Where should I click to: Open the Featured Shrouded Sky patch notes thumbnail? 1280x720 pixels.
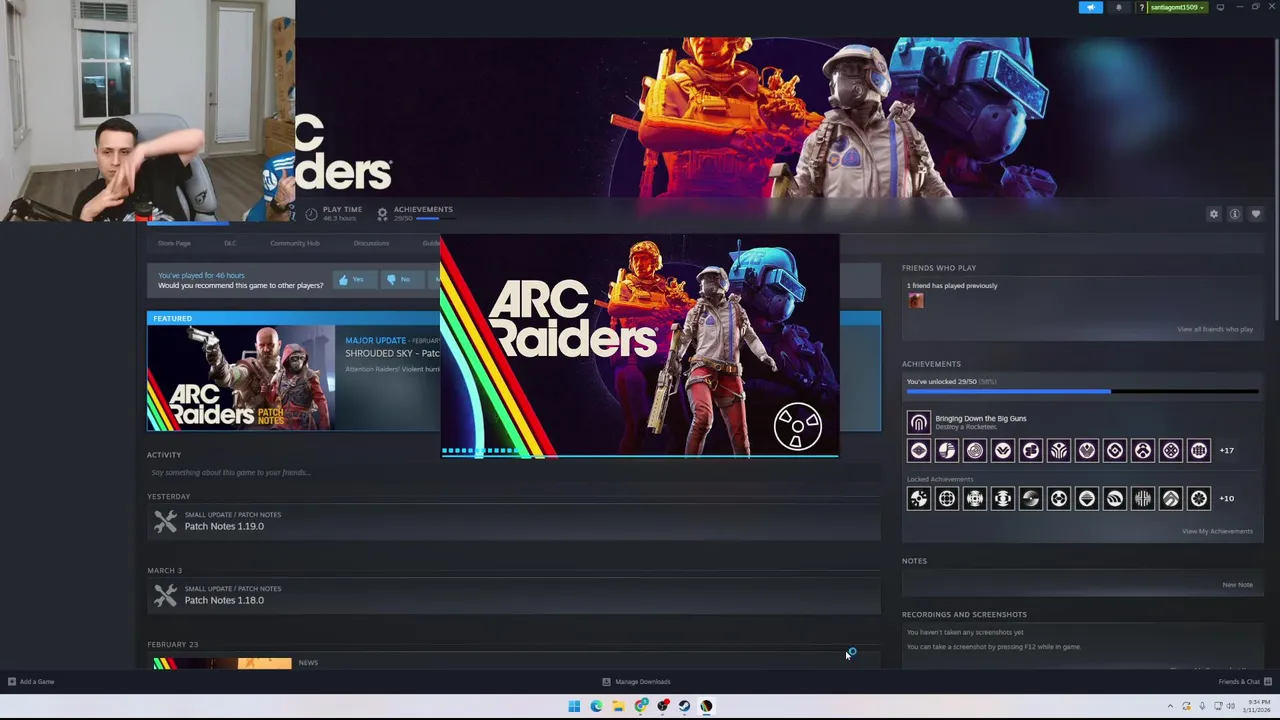(x=241, y=378)
